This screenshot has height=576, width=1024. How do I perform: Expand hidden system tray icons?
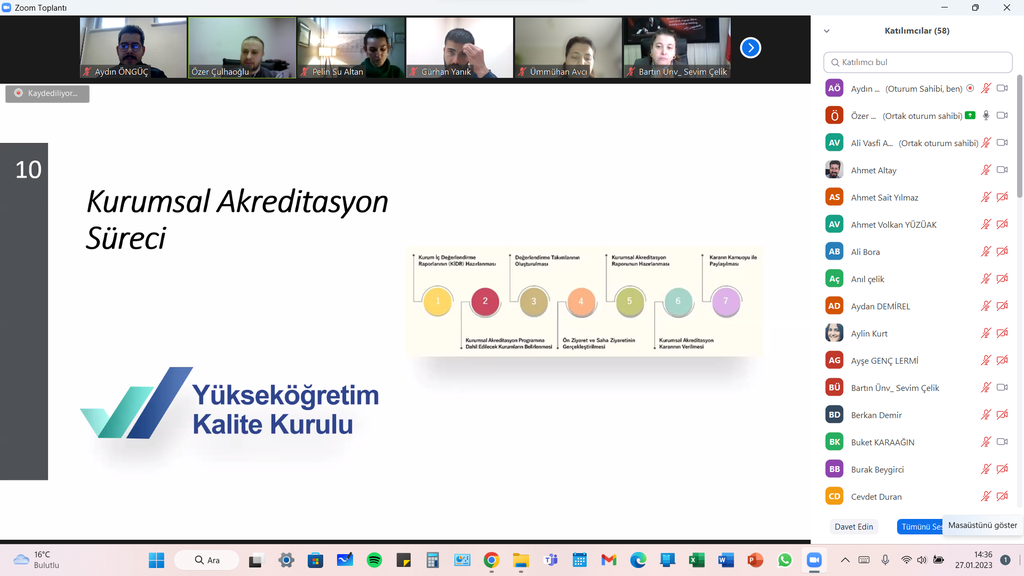pos(845,560)
